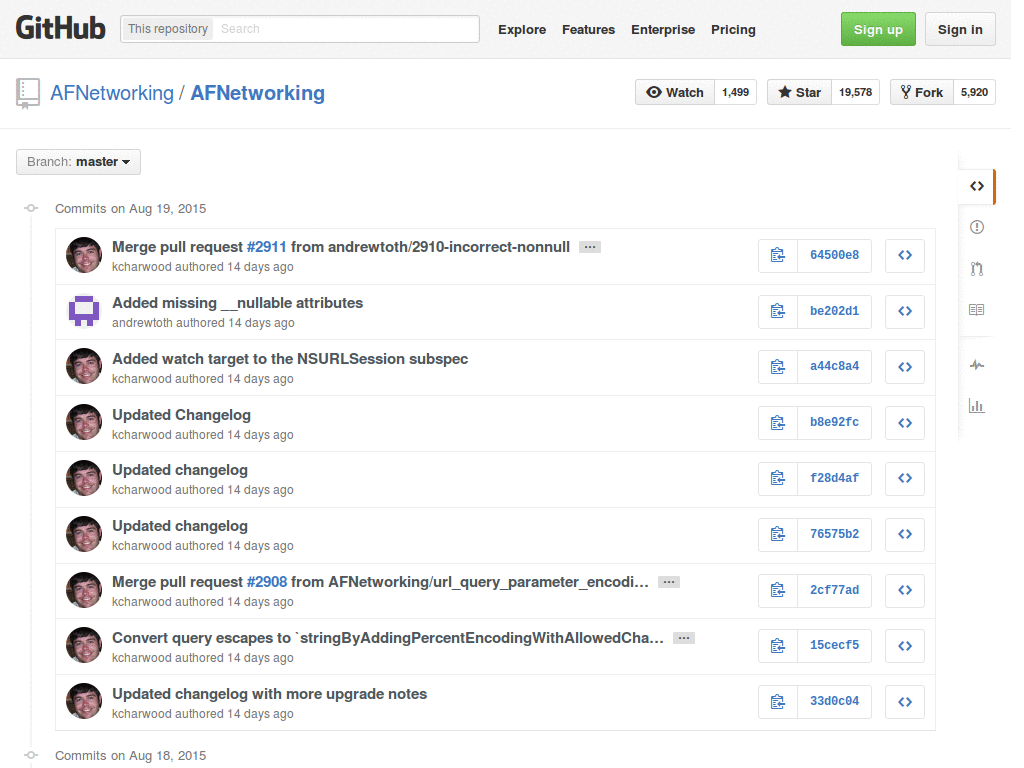The image size is (1024, 768).
Task: Open AFNetworking owner link
Action: tap(112, 93)
